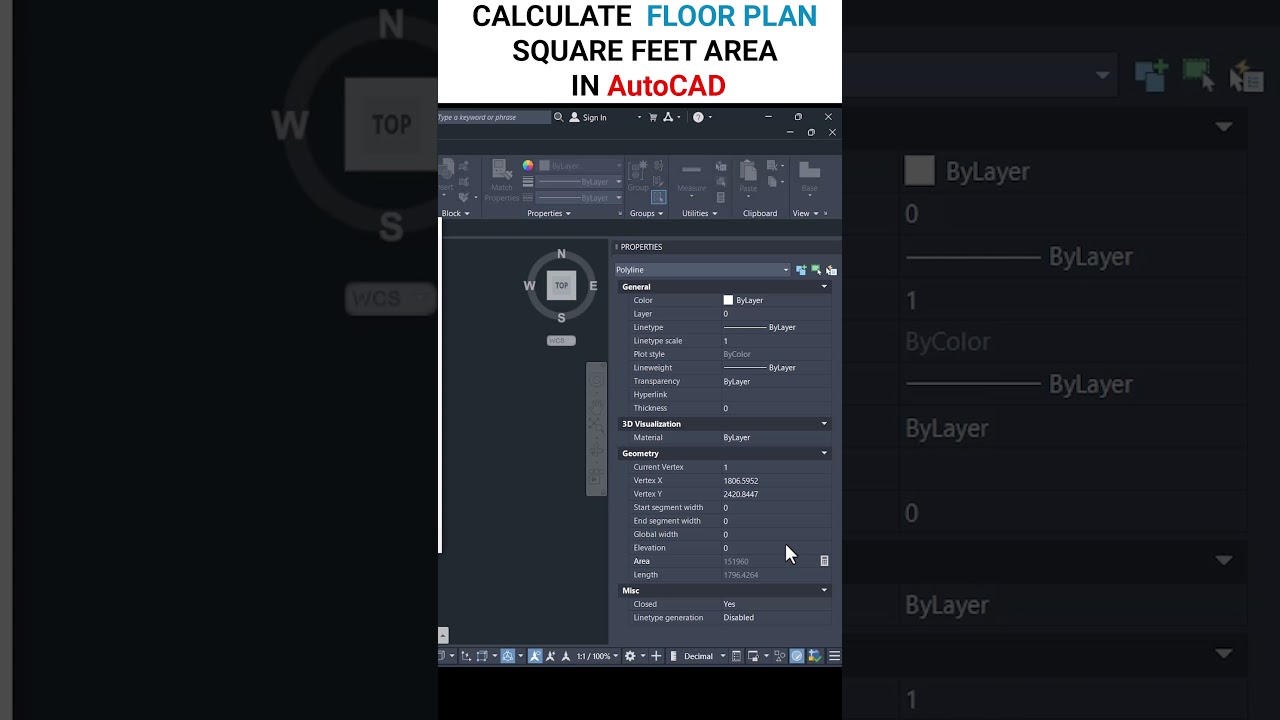Click the keyword or phrase search field
This screenshot has width=1280, height=720.
pos(494,117)
